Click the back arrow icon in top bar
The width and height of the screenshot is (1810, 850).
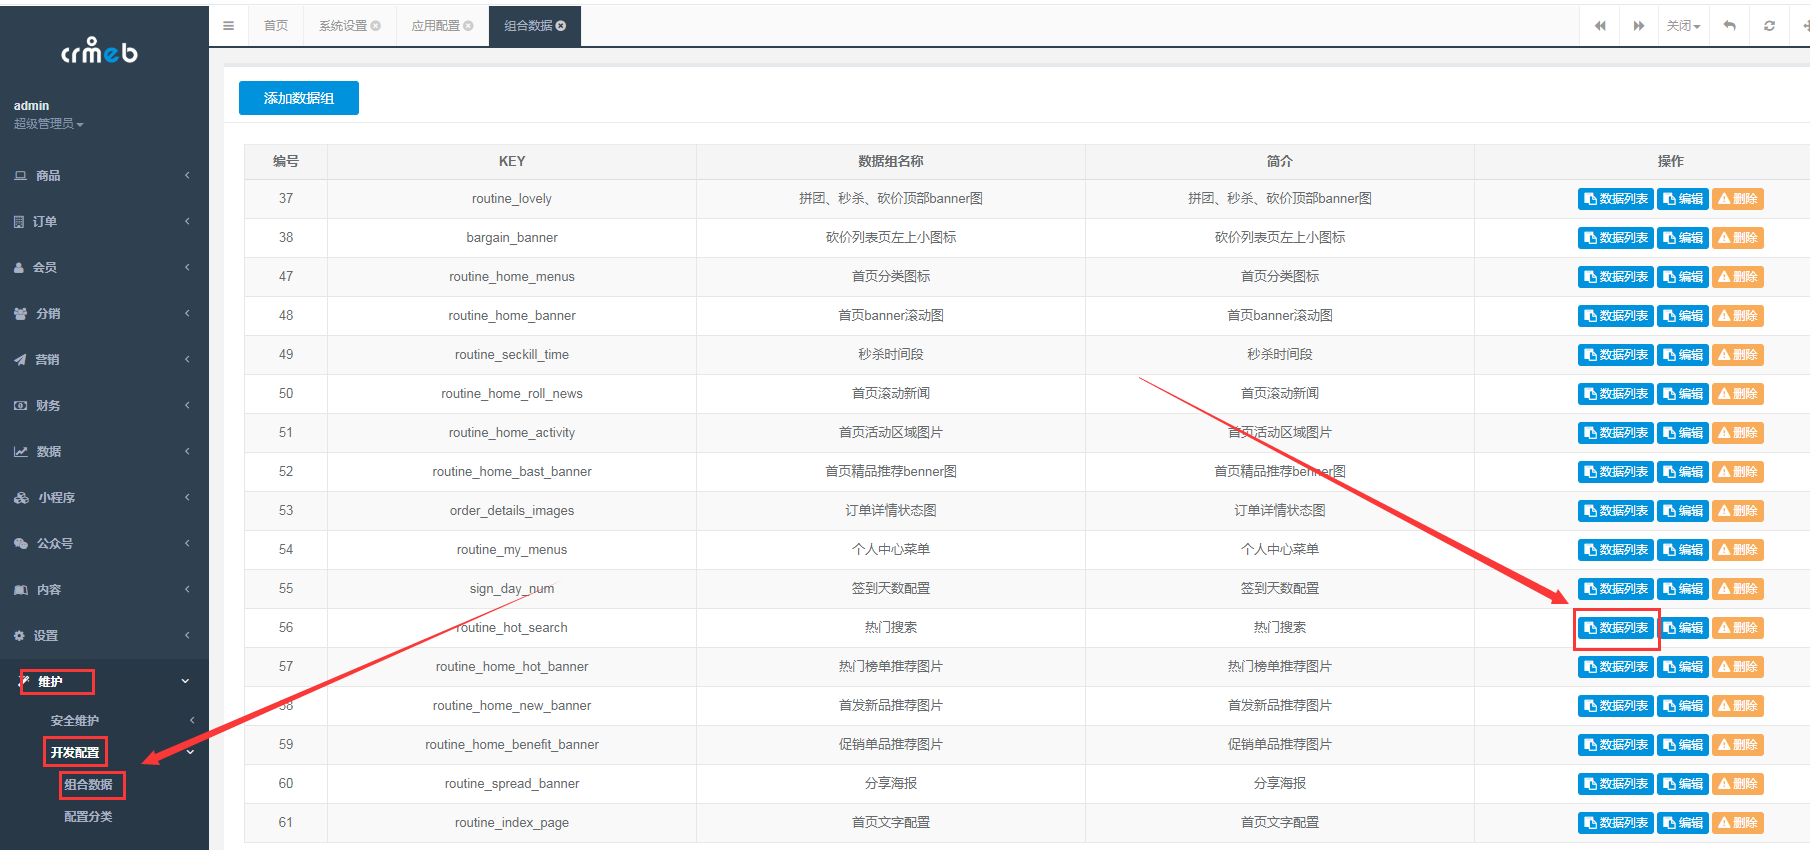[x=1729, y=26]
